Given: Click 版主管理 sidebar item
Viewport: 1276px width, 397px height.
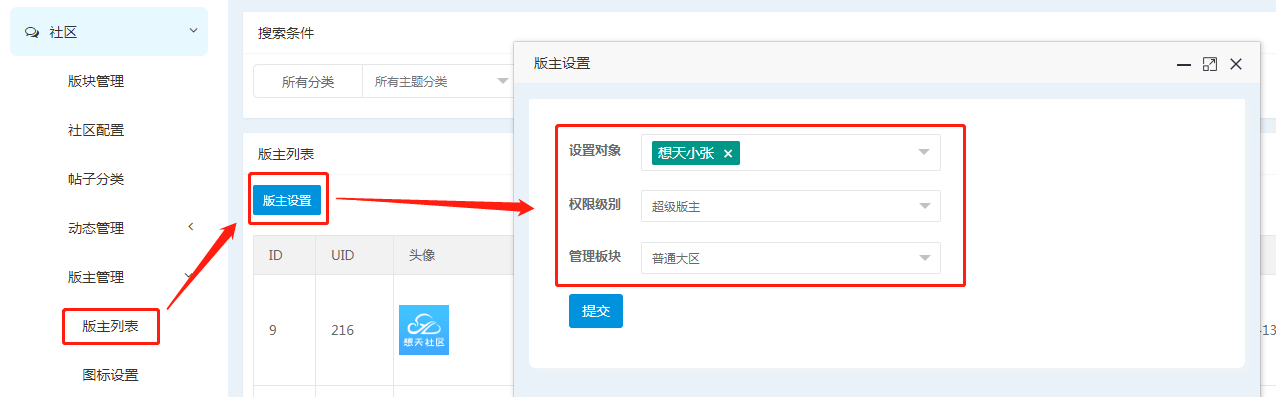Looking at the screenshot, I should pos(96,277).
